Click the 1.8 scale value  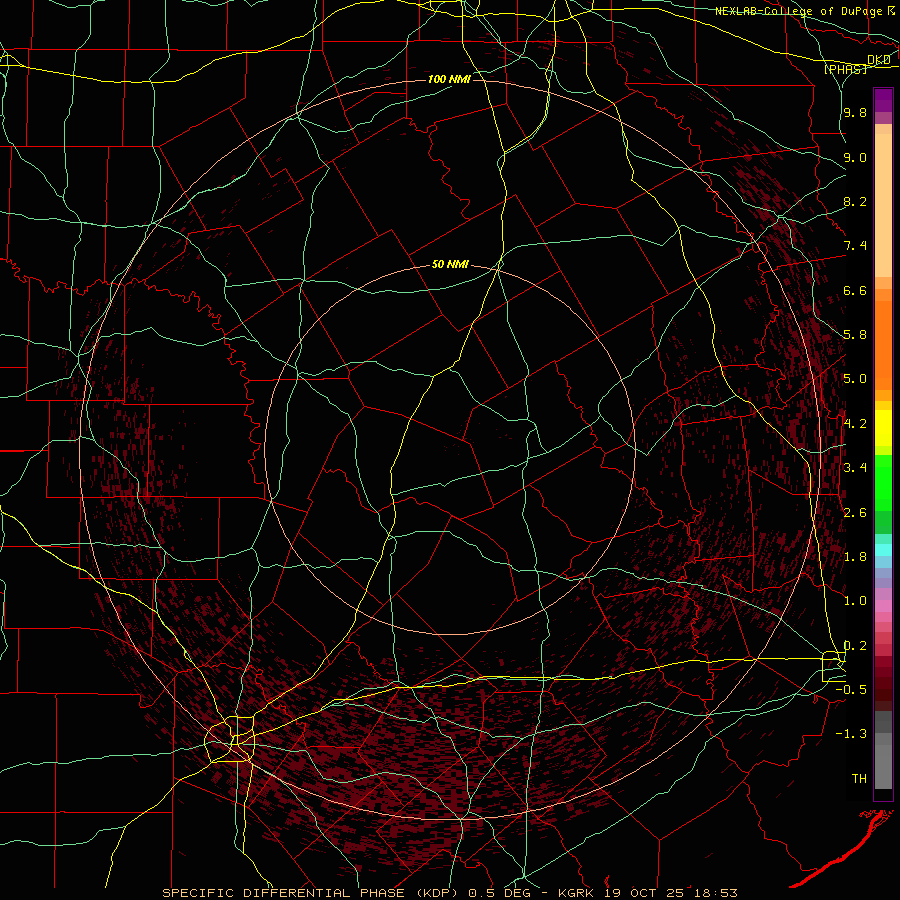click(x=855, y=557)
